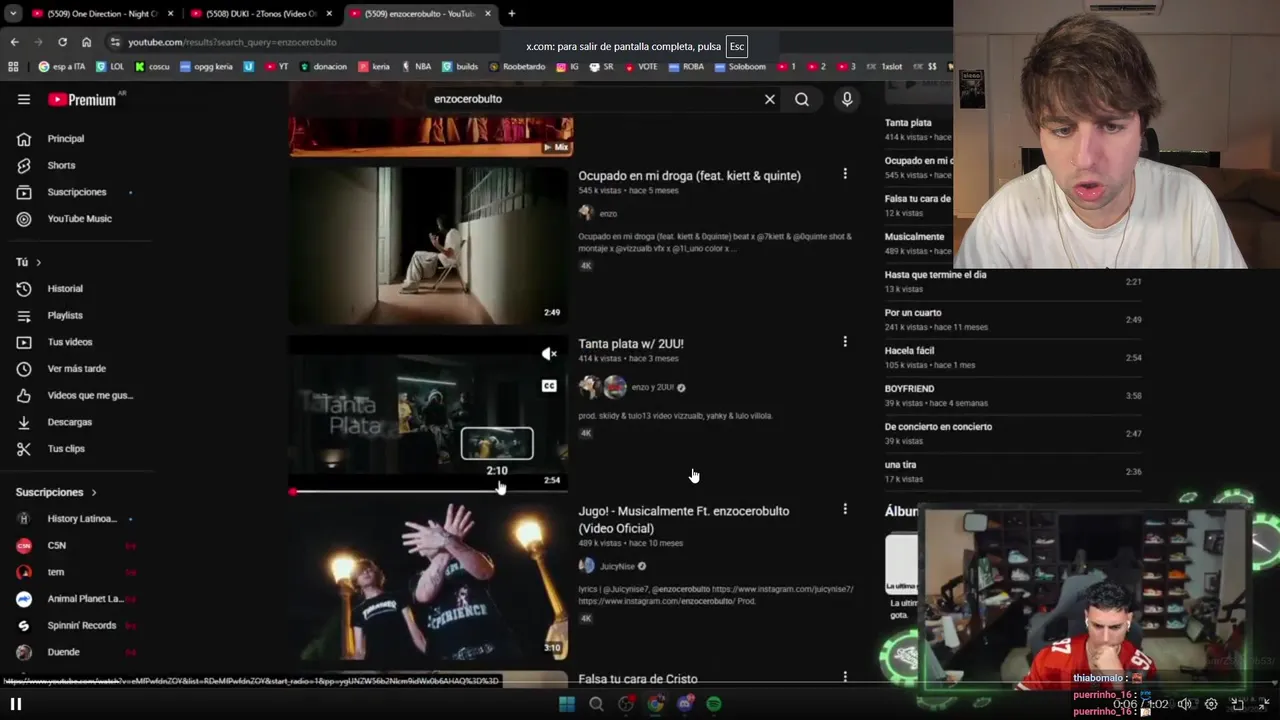Image resolution: width=1280 pixels, height=720 pixels.
Task: Open Tus videos in sidebar
Action: point(72,342)
